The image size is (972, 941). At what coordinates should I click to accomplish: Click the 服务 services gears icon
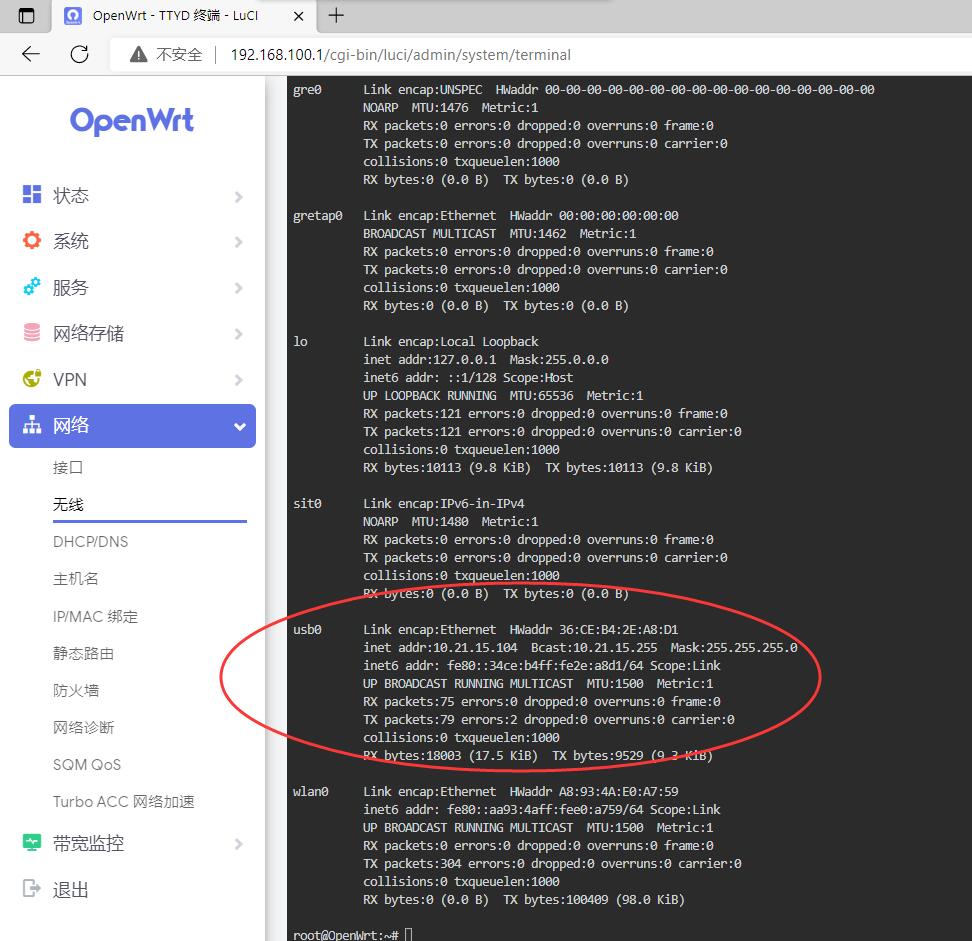[32, 287]
